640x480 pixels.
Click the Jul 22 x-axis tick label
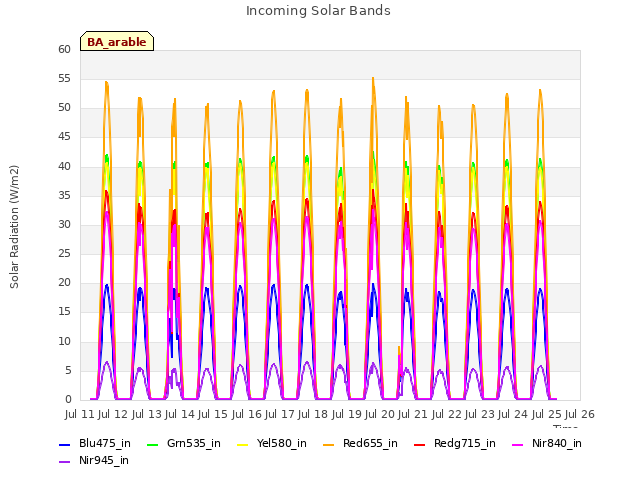(447, 414)
